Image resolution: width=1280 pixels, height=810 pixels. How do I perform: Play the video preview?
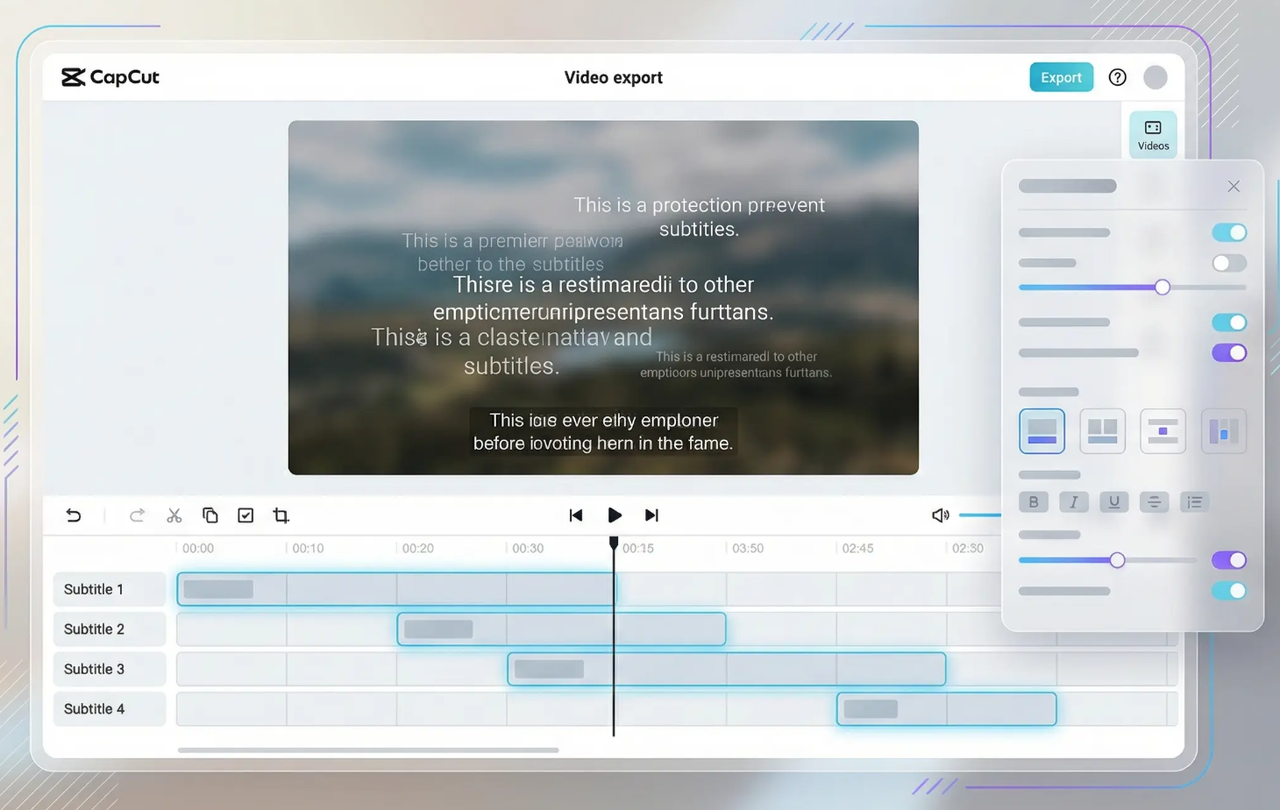[x=614, y=515]
